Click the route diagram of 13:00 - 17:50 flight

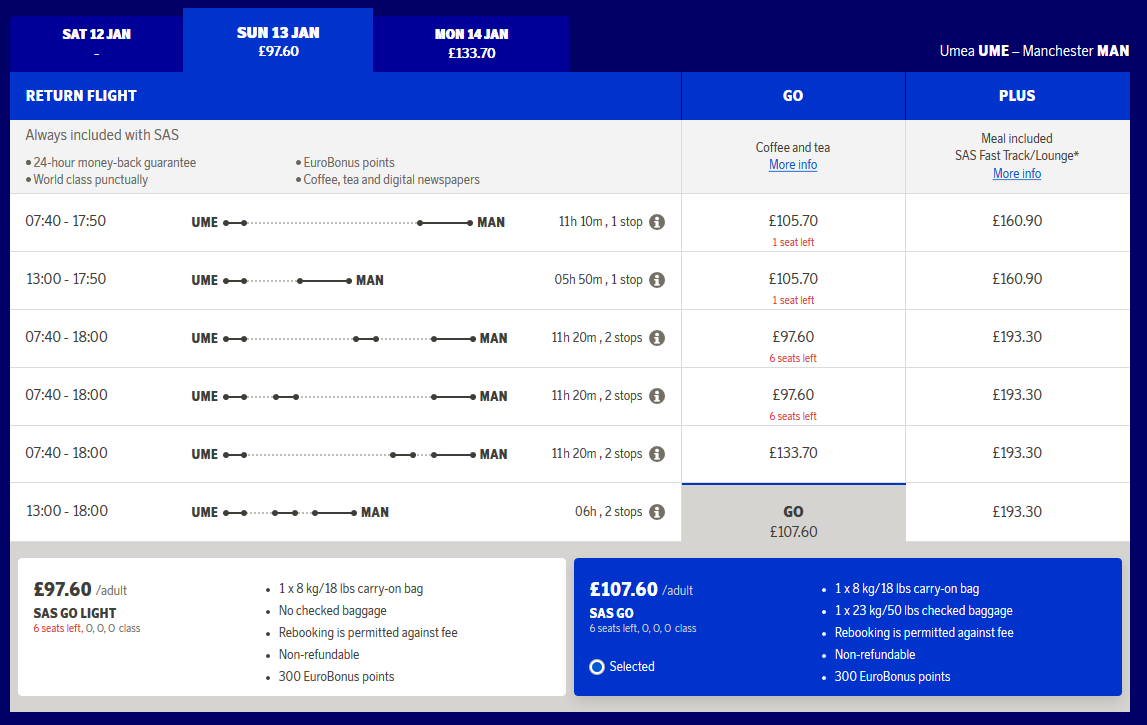coord(287,280)
